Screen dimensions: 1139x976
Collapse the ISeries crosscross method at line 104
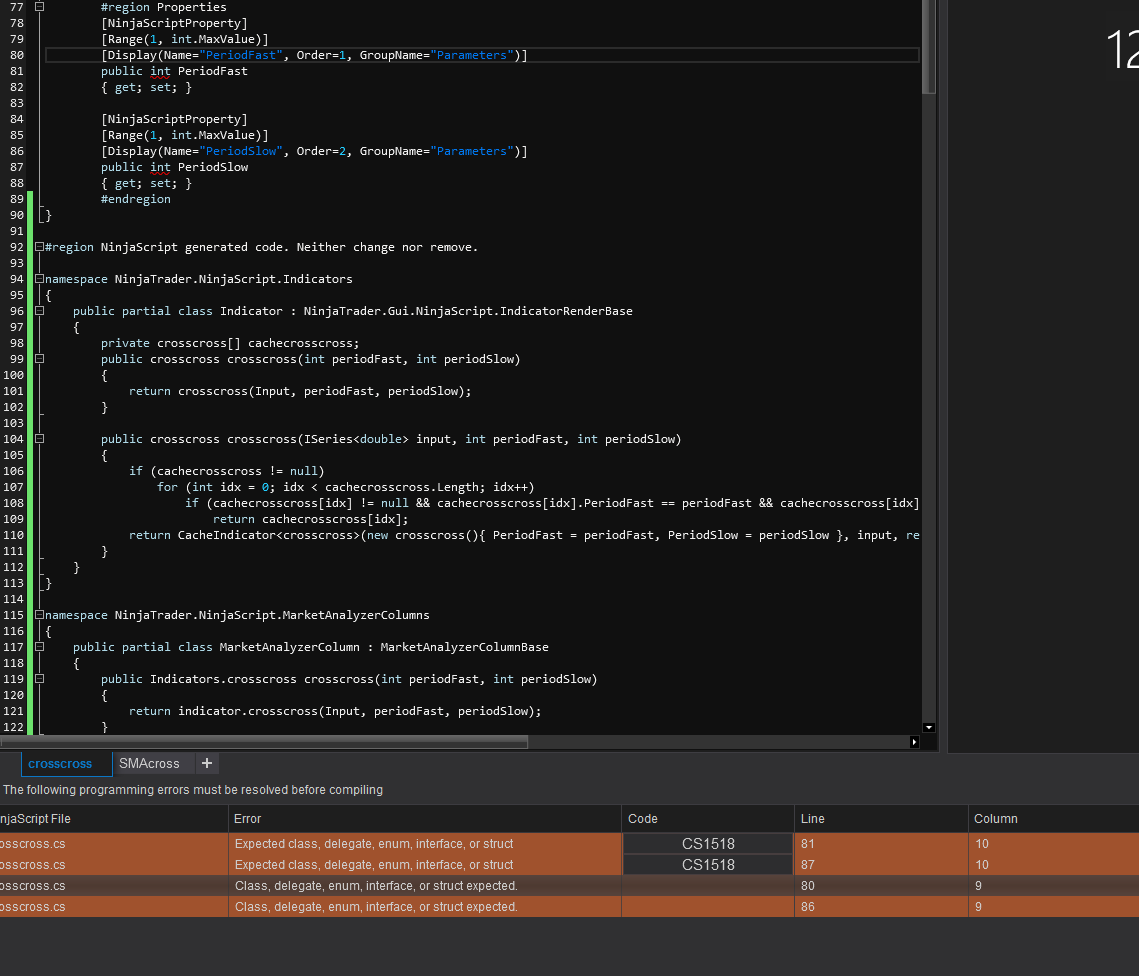[x=40, y=439]
